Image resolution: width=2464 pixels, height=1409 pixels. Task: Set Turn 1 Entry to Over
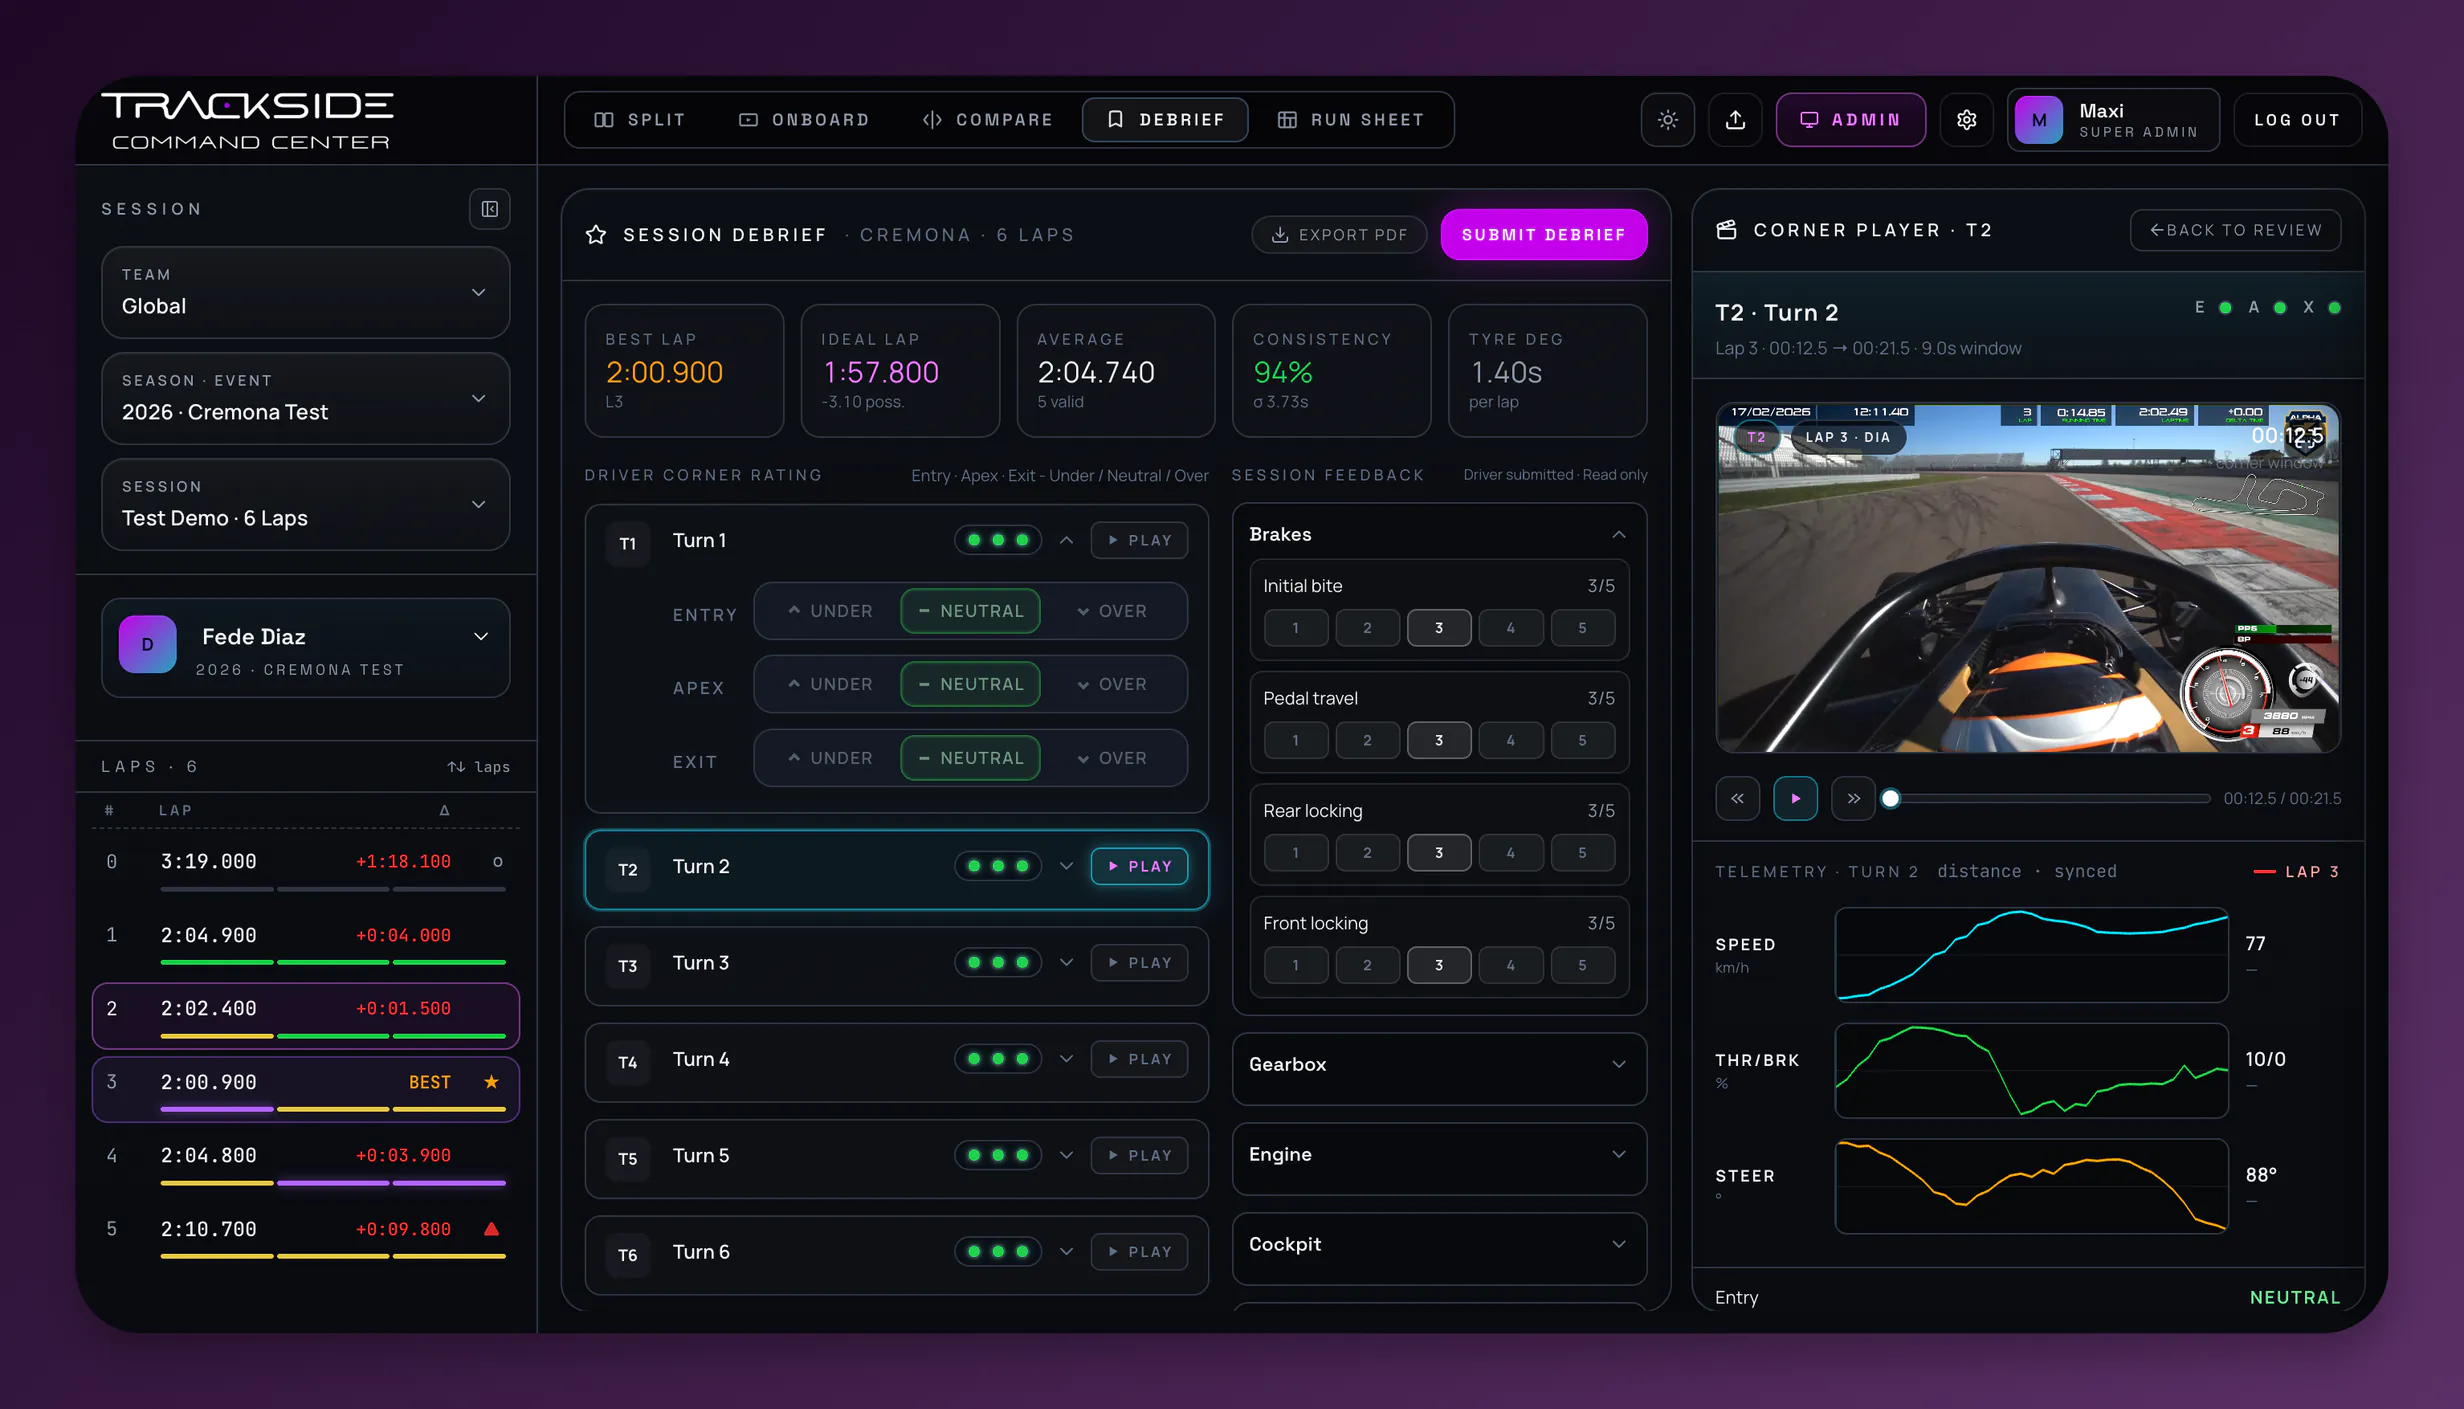(1111, 611)
